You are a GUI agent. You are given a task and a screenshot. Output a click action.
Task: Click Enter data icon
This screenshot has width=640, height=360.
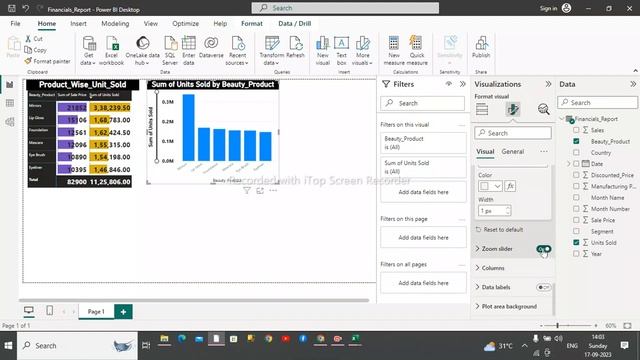(x=189, y=51)
